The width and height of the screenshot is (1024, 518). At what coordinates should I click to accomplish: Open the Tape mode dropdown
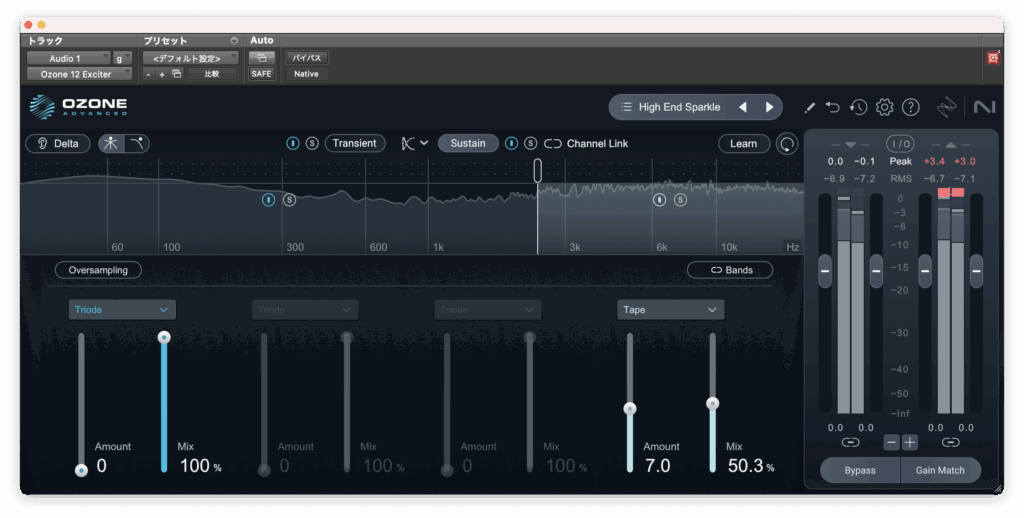tap(670, 310)
